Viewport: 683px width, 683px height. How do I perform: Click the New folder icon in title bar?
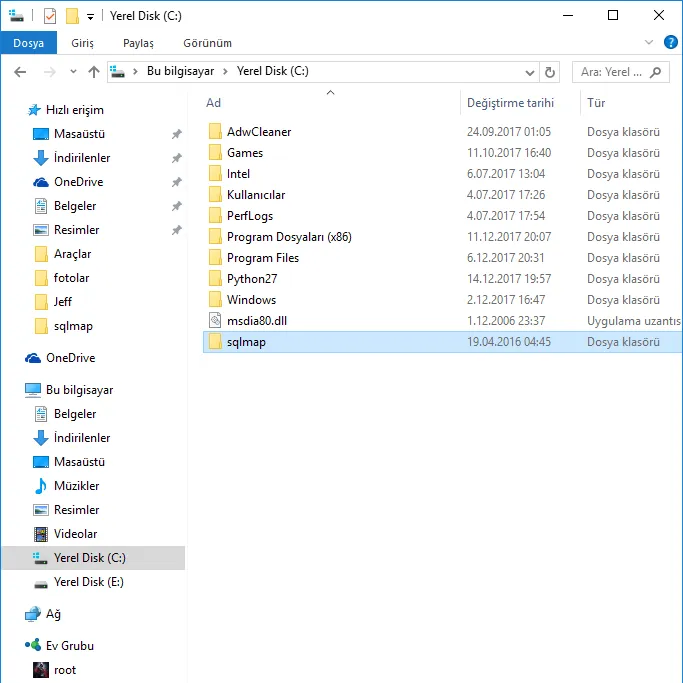[72, 16]
